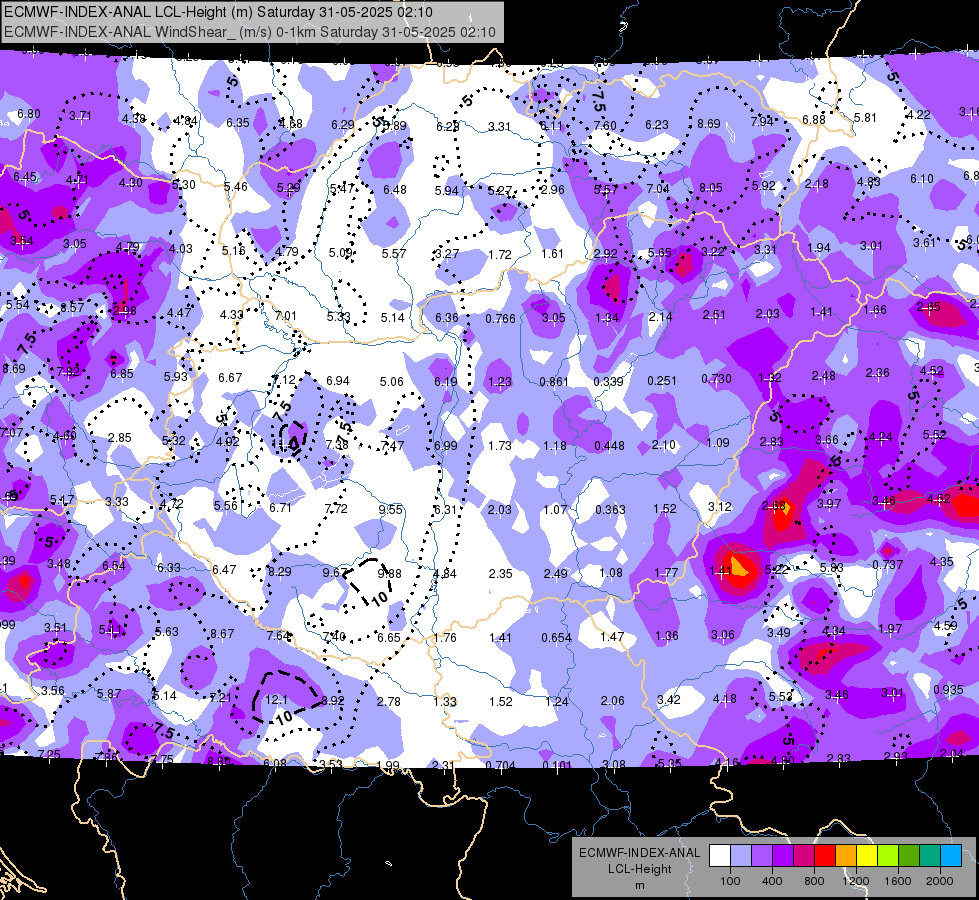Click the map value '0.251'
The image size is (979, 900).
(662, 380)
